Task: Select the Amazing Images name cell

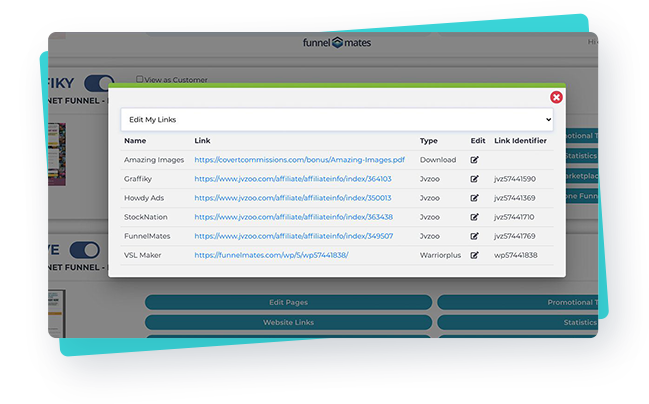Action: 154,160
